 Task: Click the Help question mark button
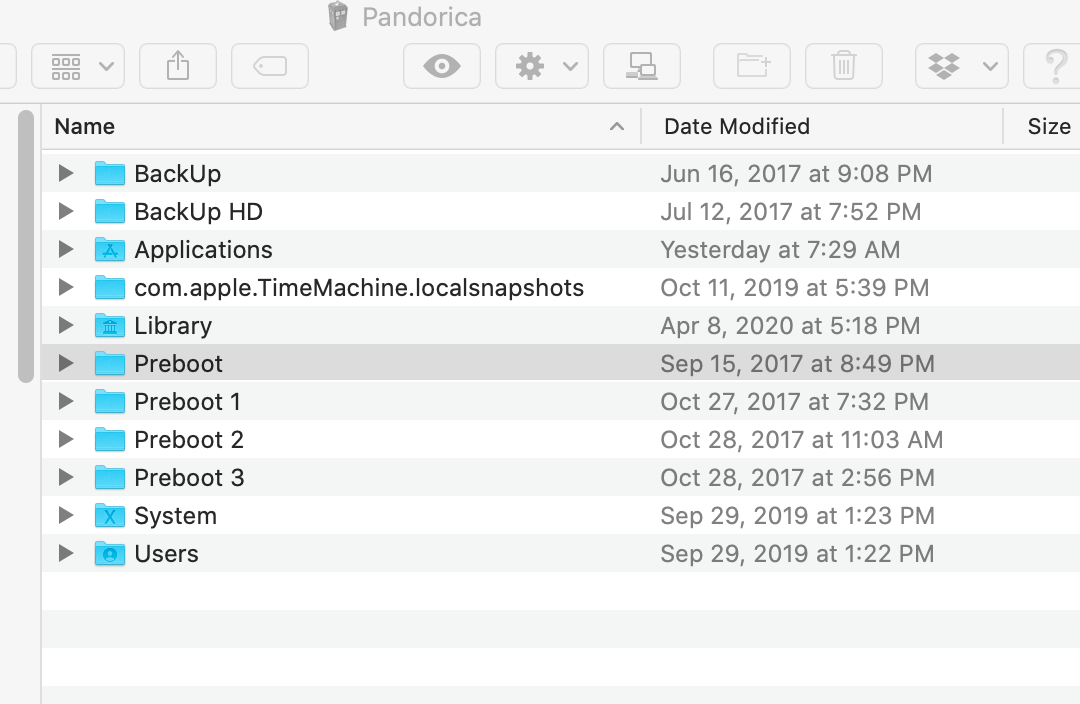(1056, 67)
